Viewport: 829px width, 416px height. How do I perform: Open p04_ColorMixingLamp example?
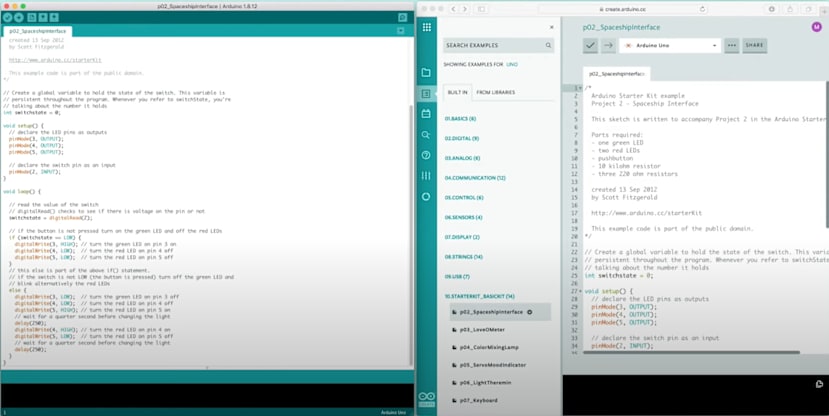489,347
